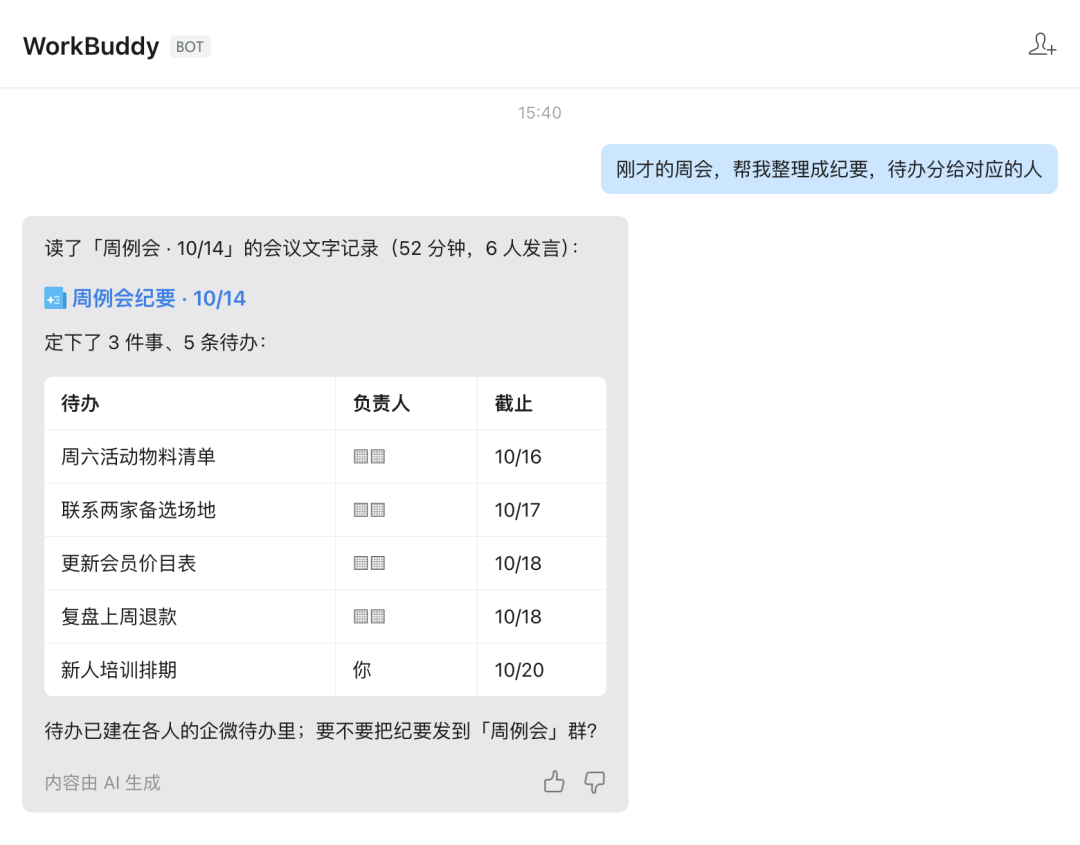Image resolution: width=1080 pixels, height=845 pixels.
Task: Click the line starting 读了「周例会 · 10/14」
Action: click(x=312, y=248)
